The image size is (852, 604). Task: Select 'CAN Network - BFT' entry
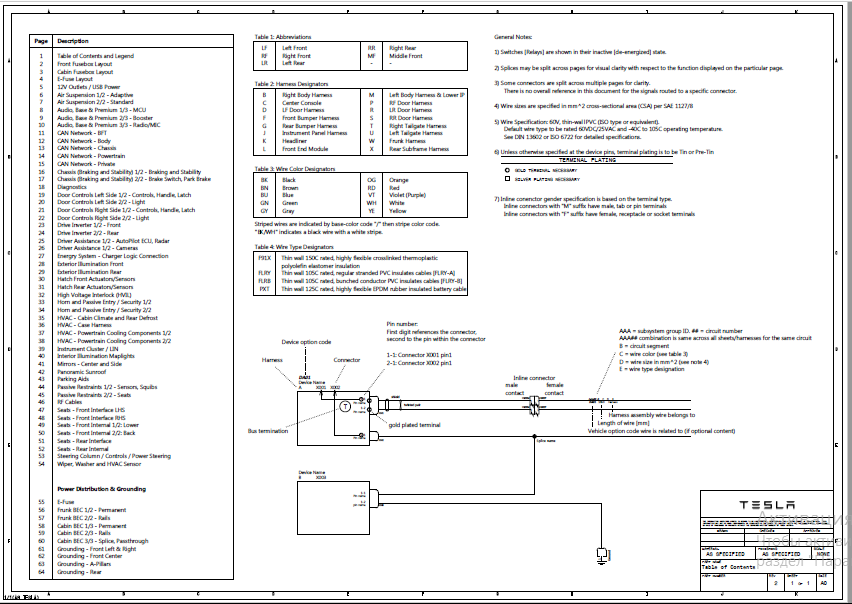pyautogui.click(x=82, y=133)
